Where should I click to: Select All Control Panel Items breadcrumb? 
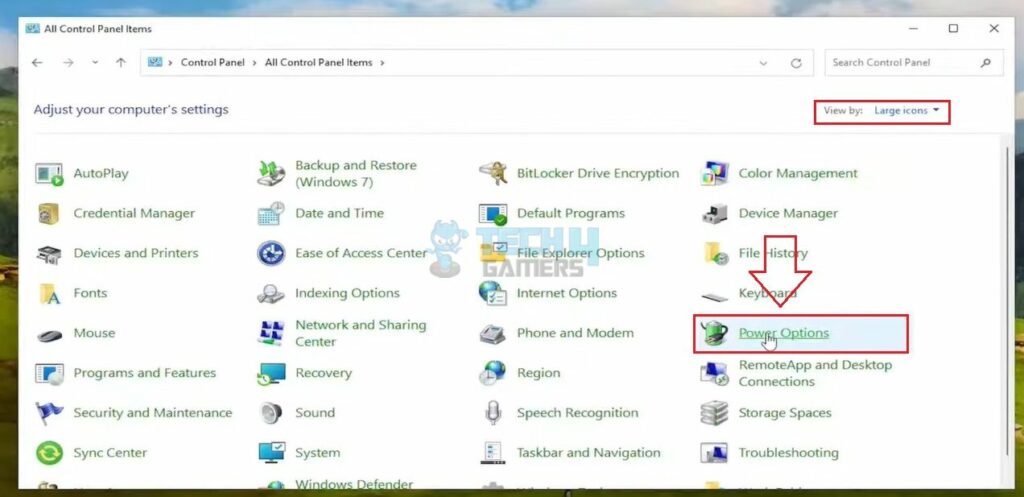tap(319, 63)
